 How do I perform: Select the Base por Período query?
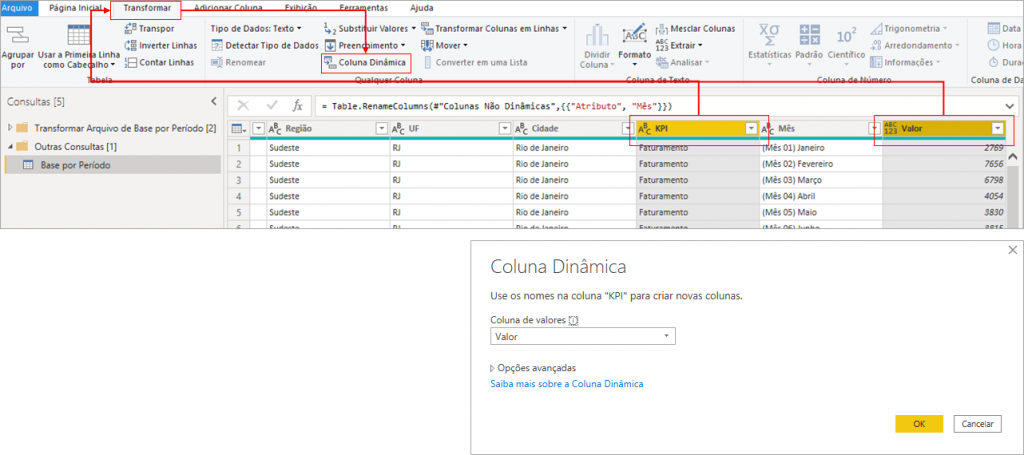(113, 165)
